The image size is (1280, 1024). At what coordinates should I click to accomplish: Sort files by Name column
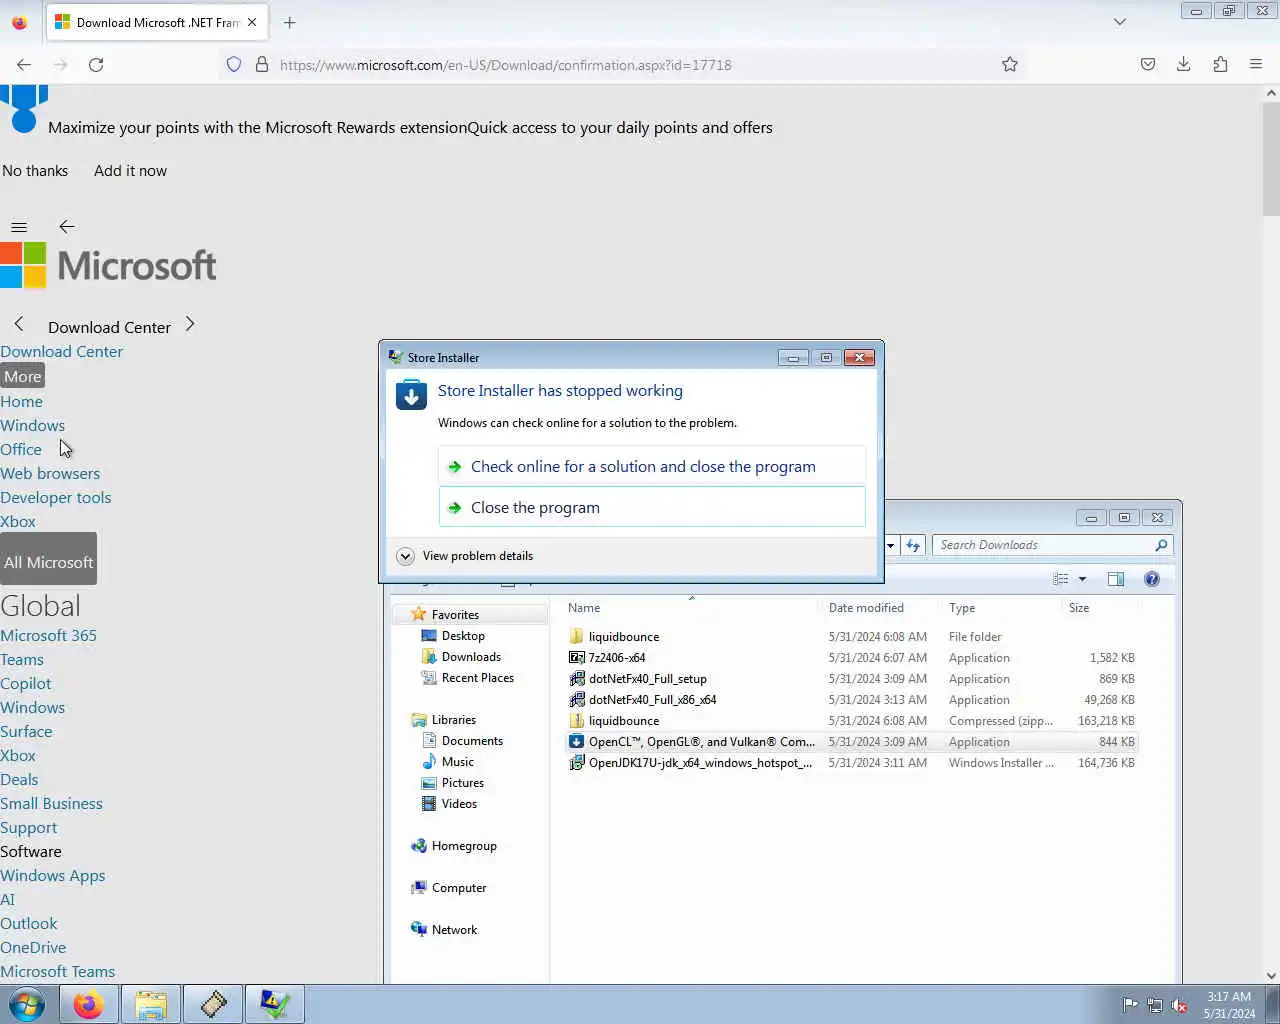(690, 608)
